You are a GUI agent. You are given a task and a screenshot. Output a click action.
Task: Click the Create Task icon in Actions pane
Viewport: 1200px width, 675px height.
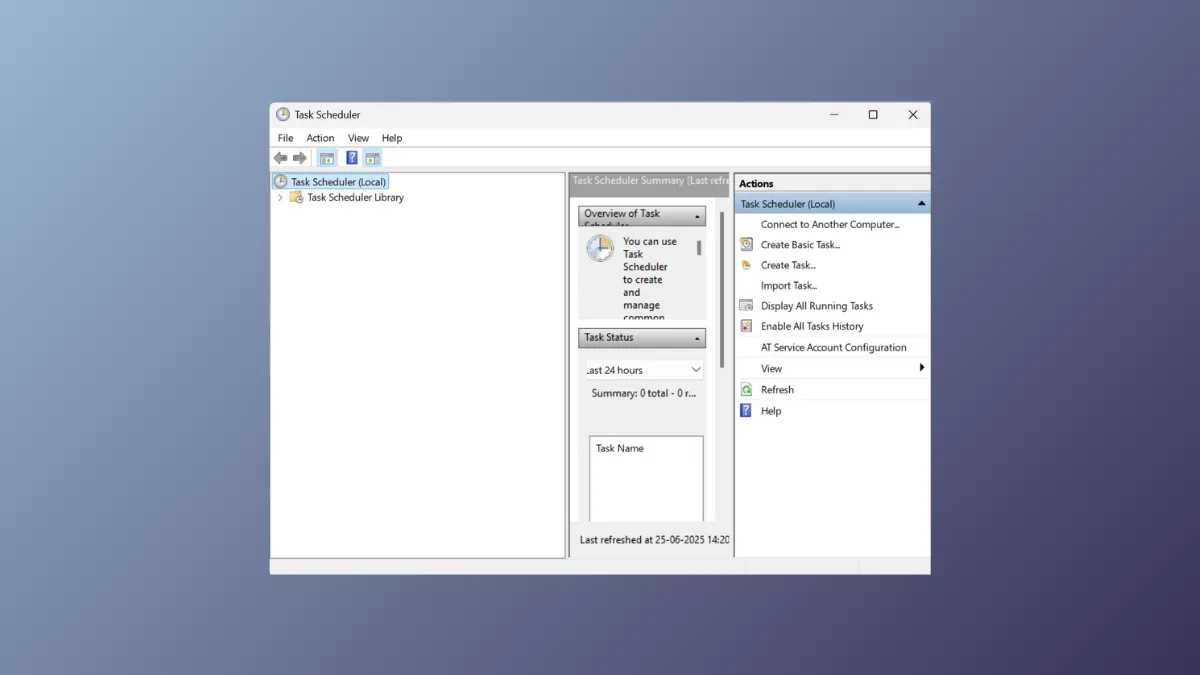point(746,265)
